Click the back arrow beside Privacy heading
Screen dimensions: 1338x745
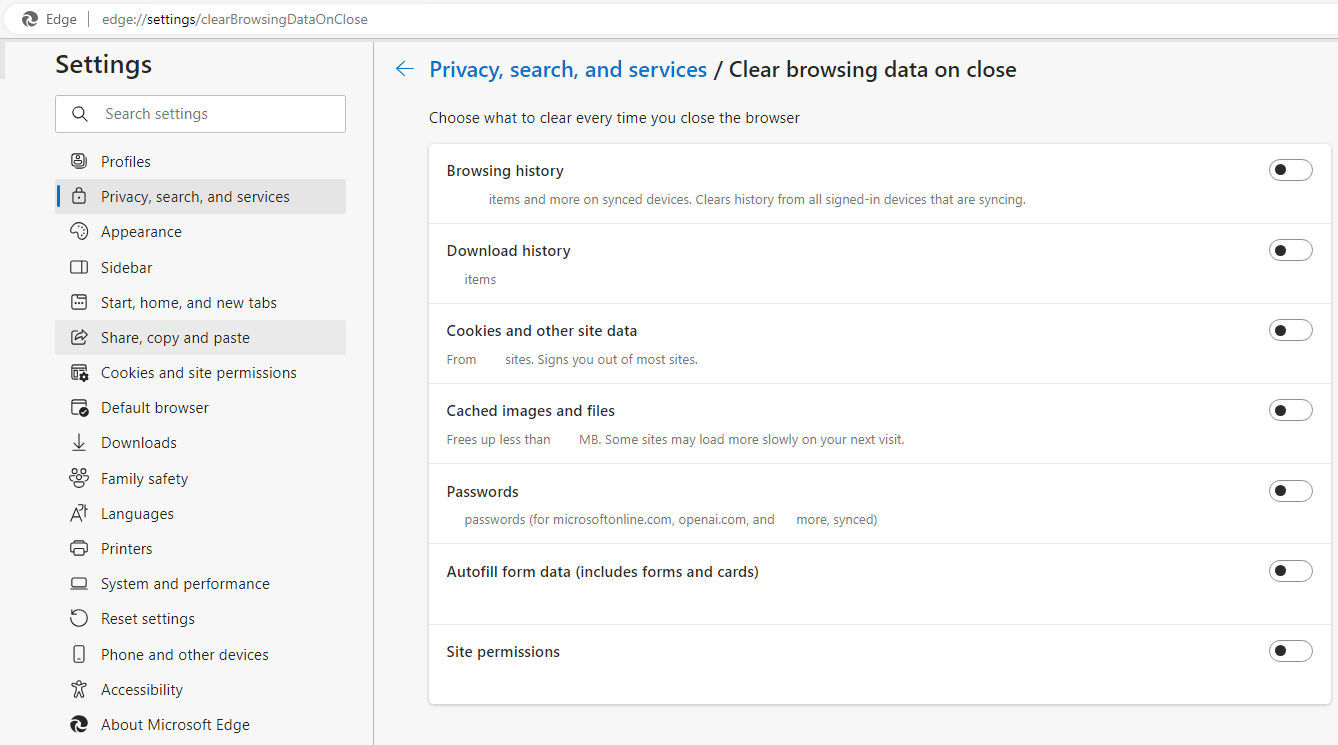404,69
